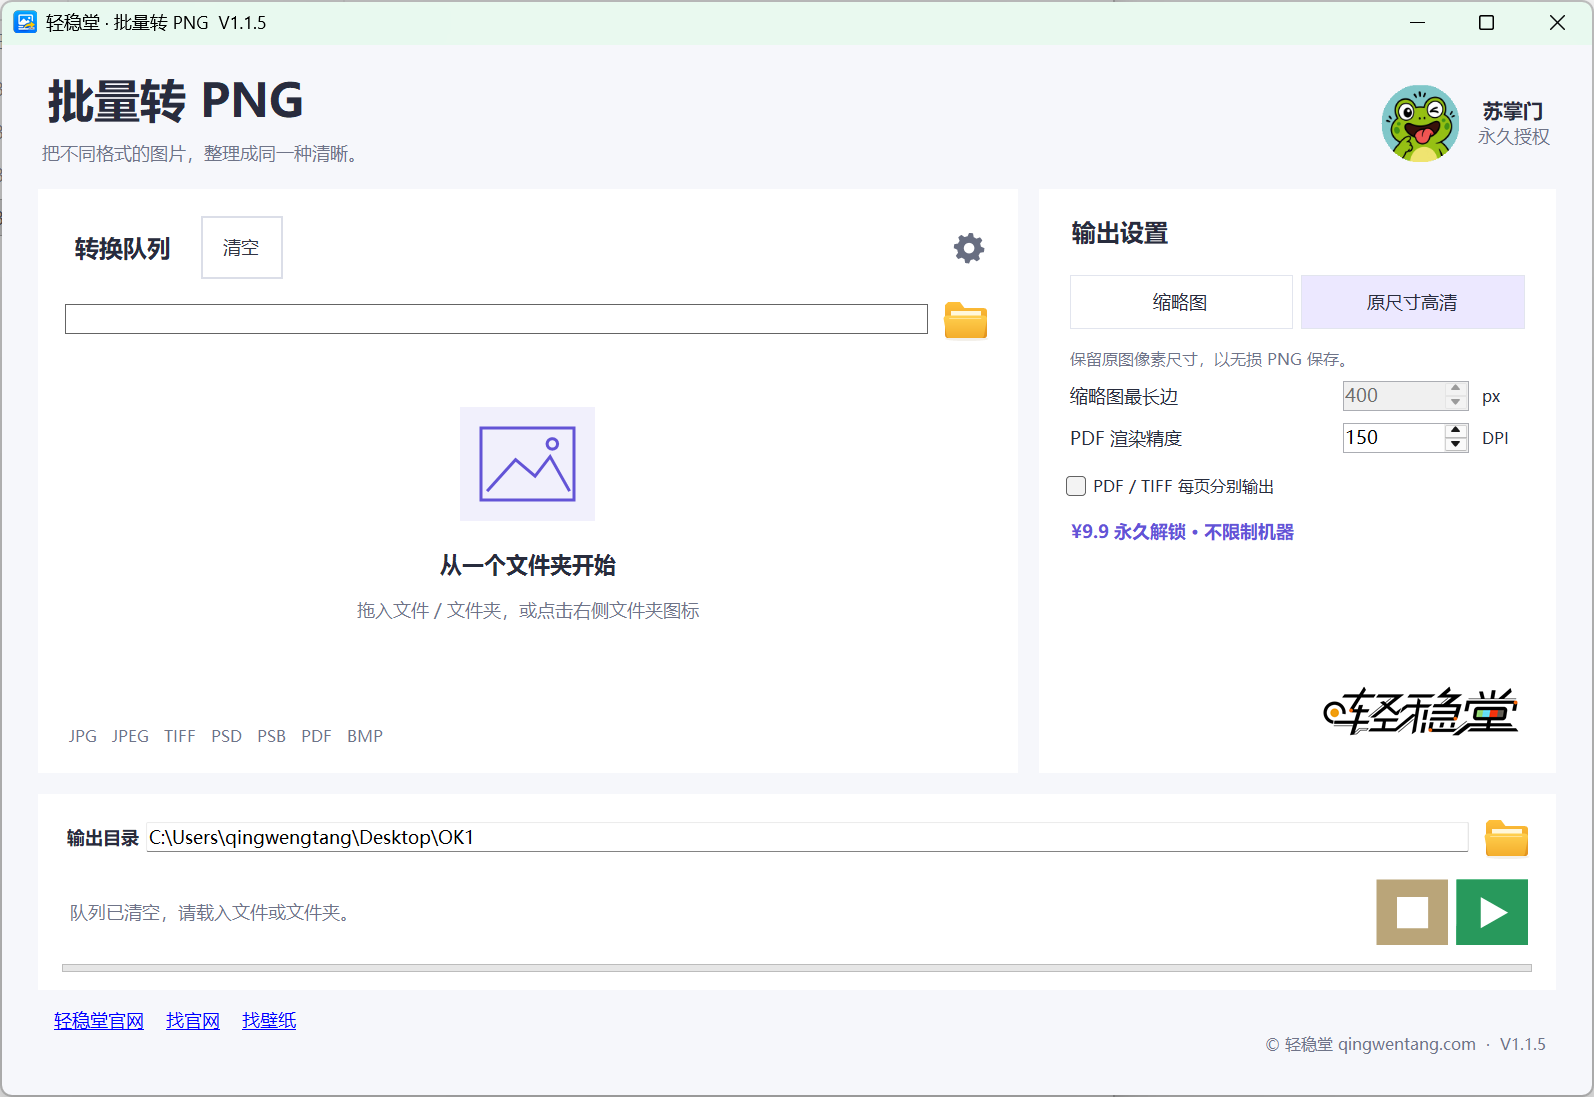Select the 原尺寸高清 output mode tab
1594x1097 pixels.
point(1412,302)
